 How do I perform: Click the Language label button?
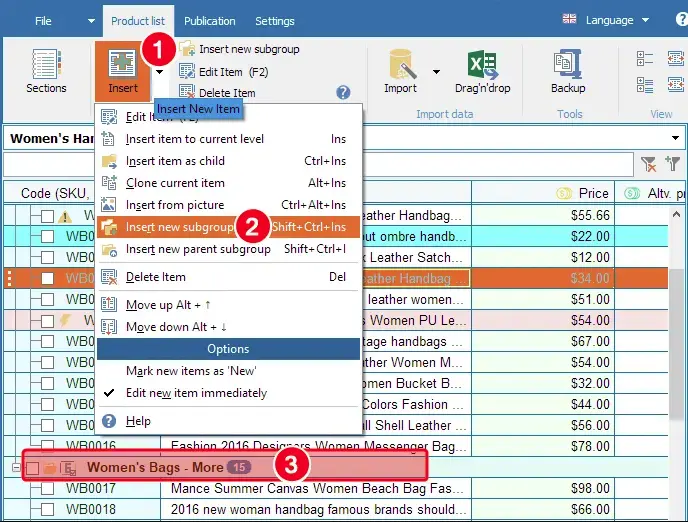click(609, 20)
